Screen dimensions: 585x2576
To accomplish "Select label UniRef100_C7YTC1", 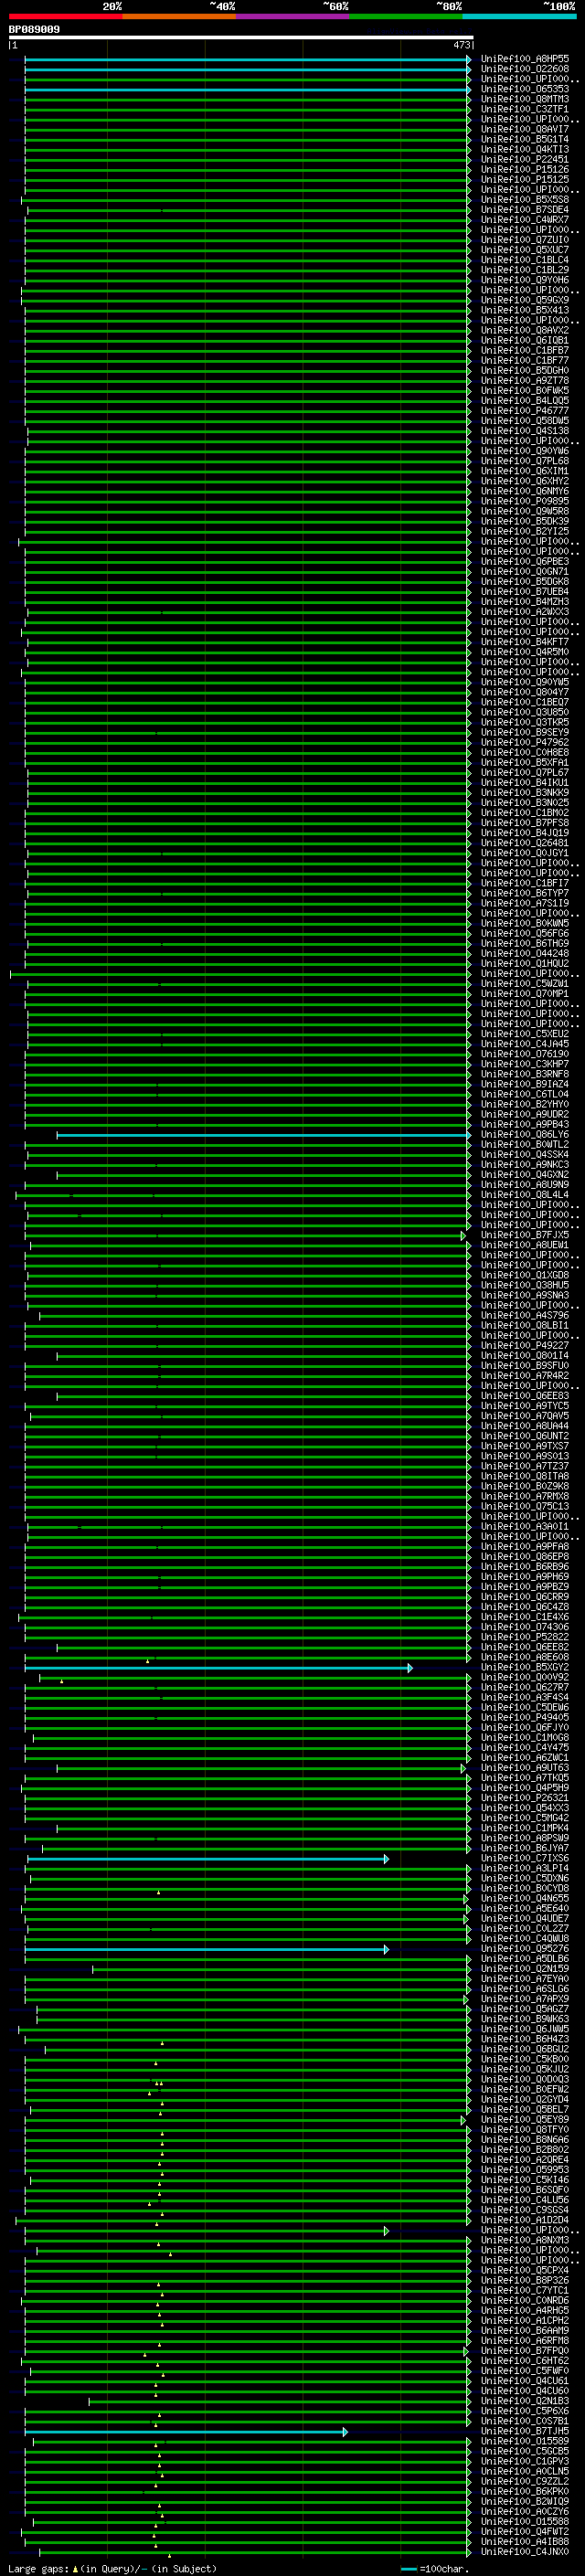I will pos(525,2290).
